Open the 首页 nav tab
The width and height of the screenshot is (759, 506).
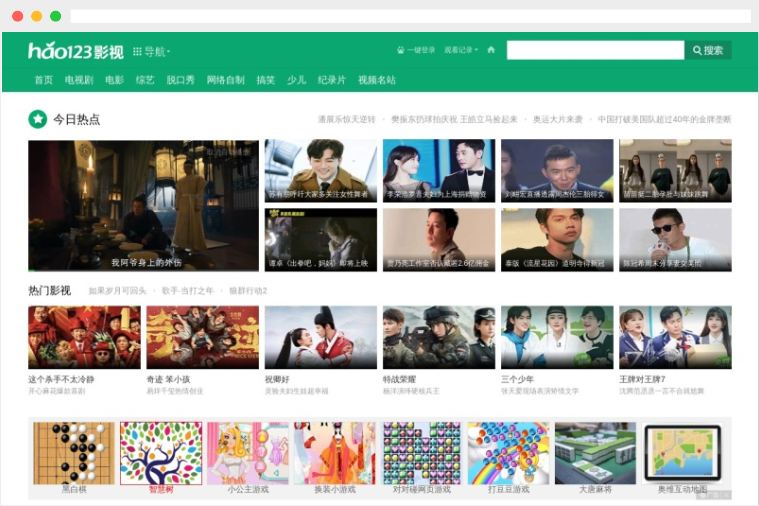pyautogui.click(x=44, y=80)
